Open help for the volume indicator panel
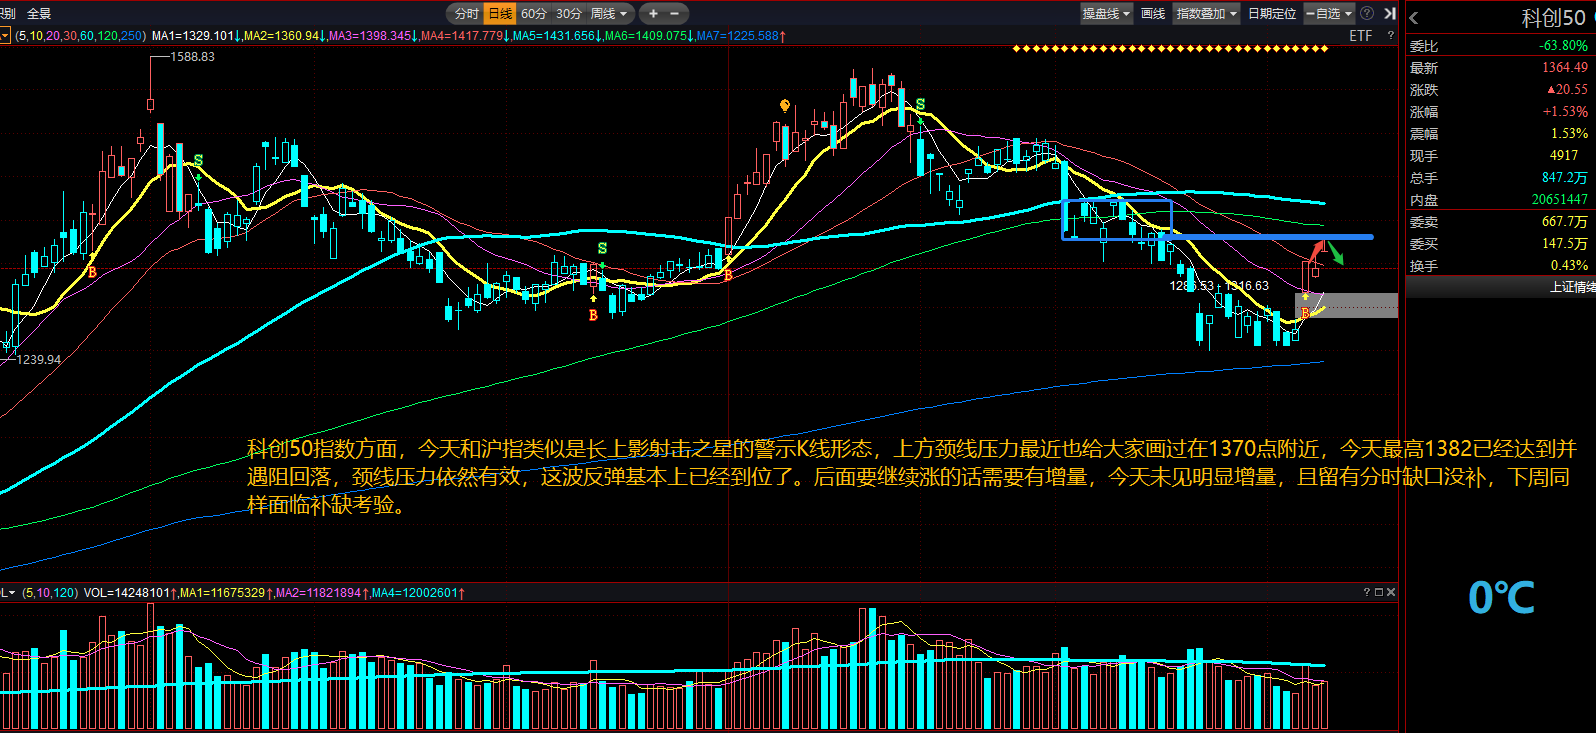Screen dimensions: 1596x733 click(1367, 592)
